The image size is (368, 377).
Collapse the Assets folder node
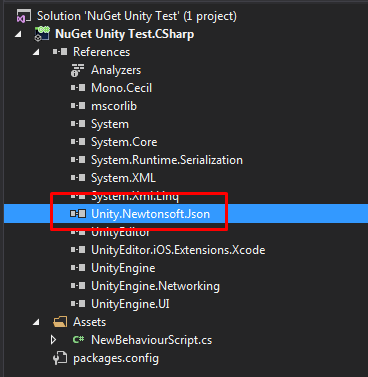(36, 322)
